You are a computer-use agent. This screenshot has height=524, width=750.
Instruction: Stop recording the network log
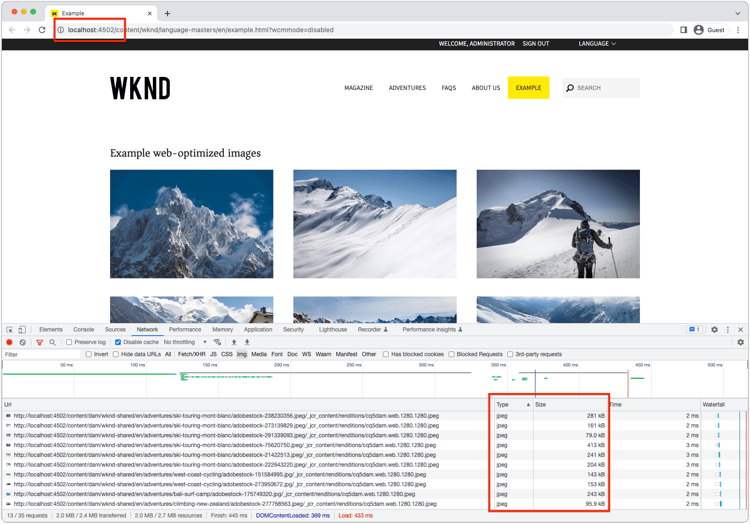[9, 342]
